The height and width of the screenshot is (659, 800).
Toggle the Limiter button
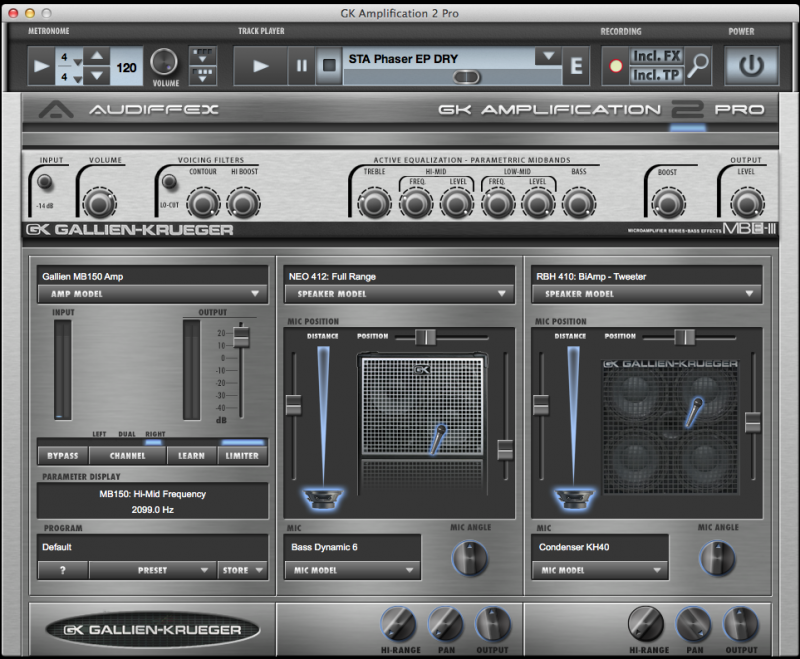click(x=242, y=455)
